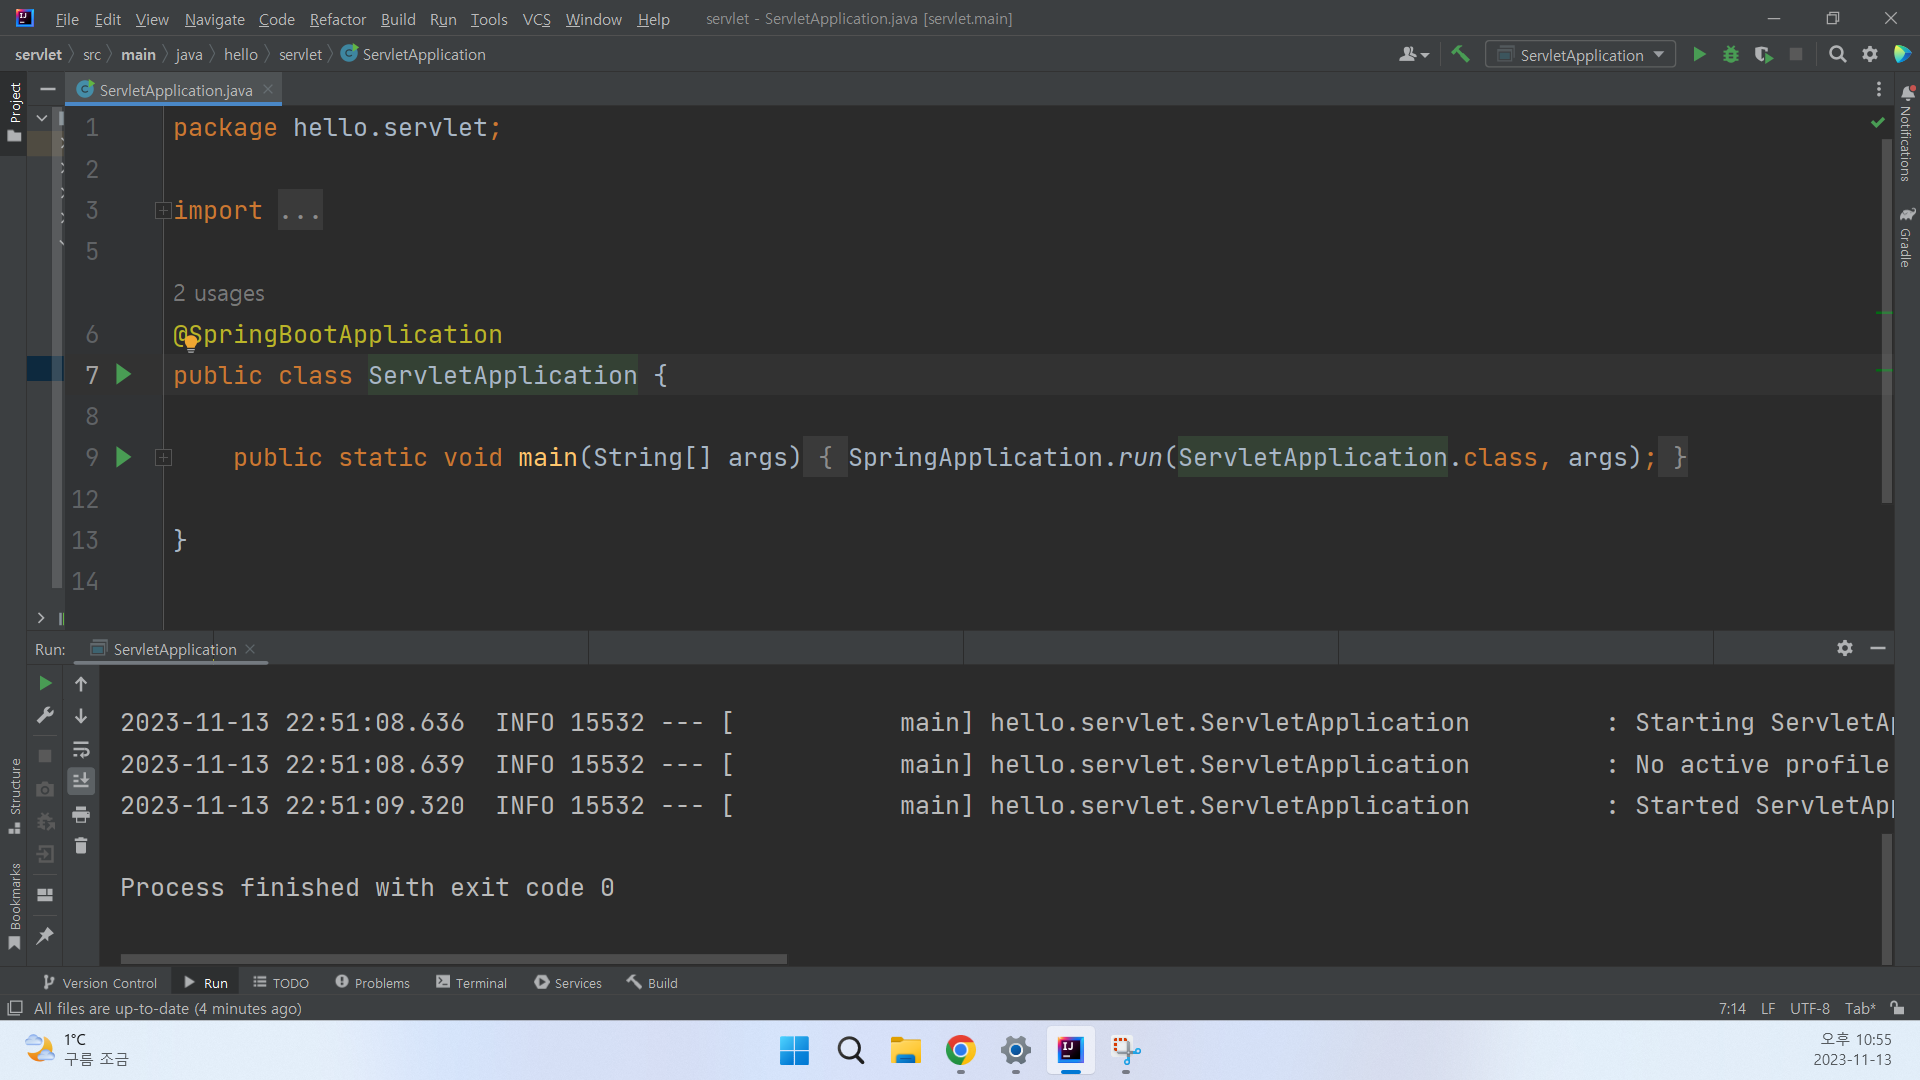The image size is (1920, 1080).
Task: Open IDE settings gear in toolbar
Action: click(1869, 55)
